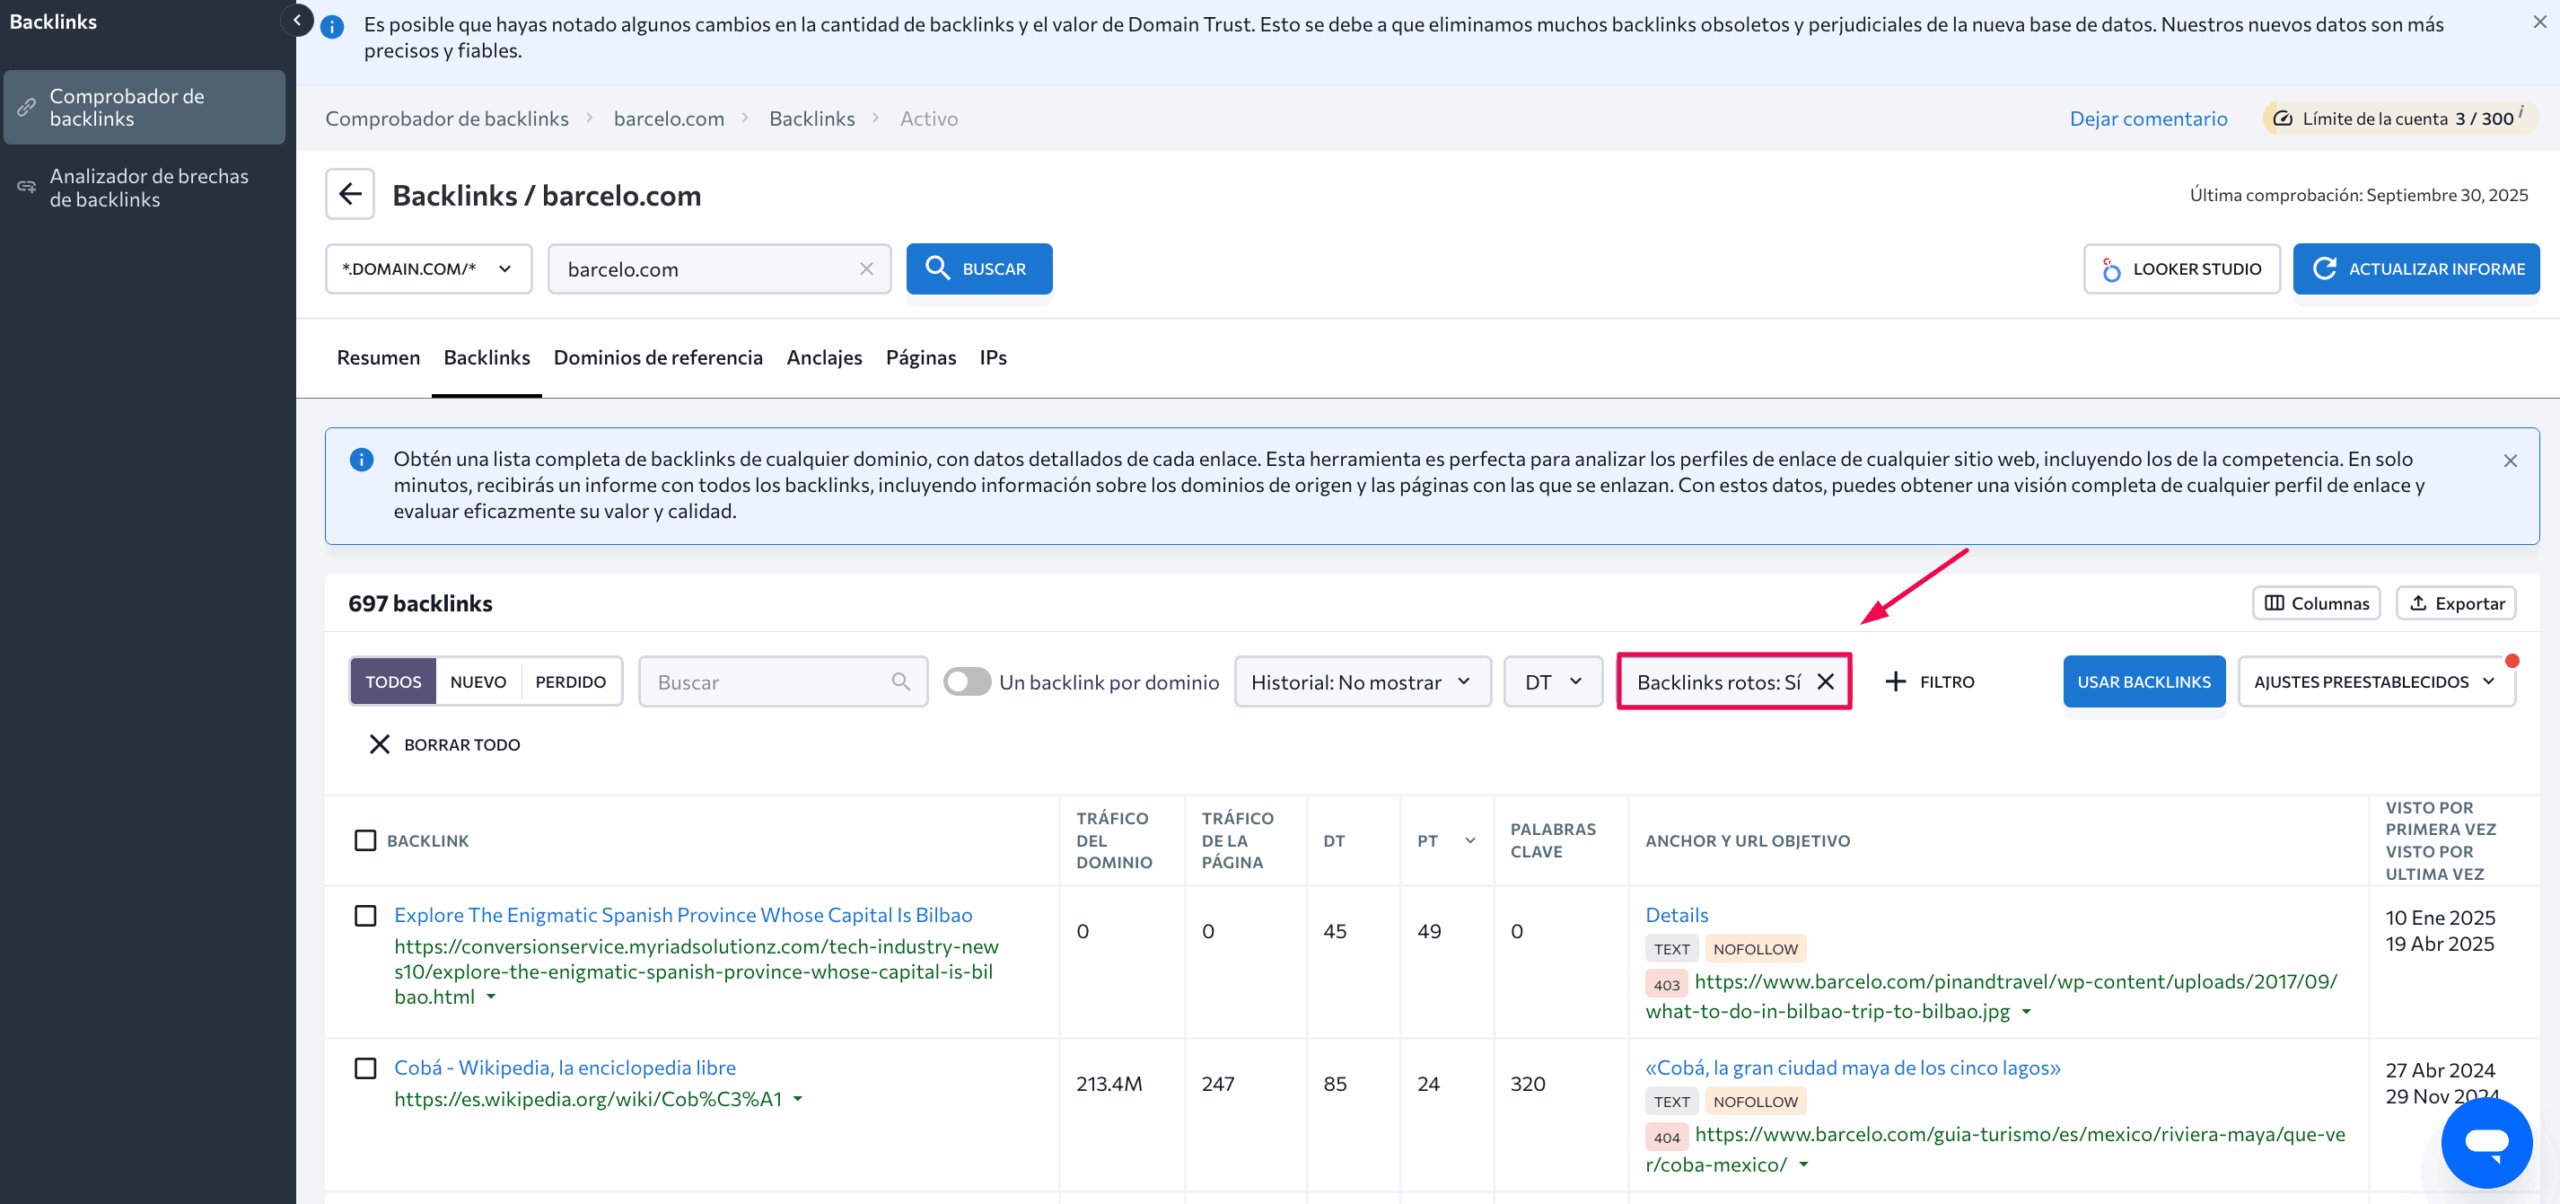Remove the Backlinks rotos filter X
This screenshot has width=2560, height=1204.
pyautogui.click(x=1825, y=682)
